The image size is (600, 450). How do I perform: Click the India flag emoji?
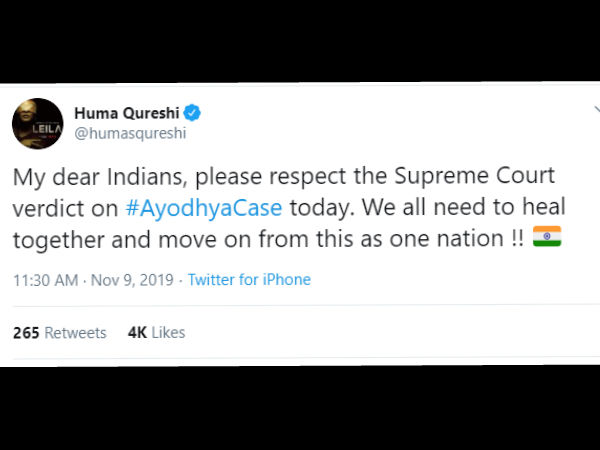point(547,236)
